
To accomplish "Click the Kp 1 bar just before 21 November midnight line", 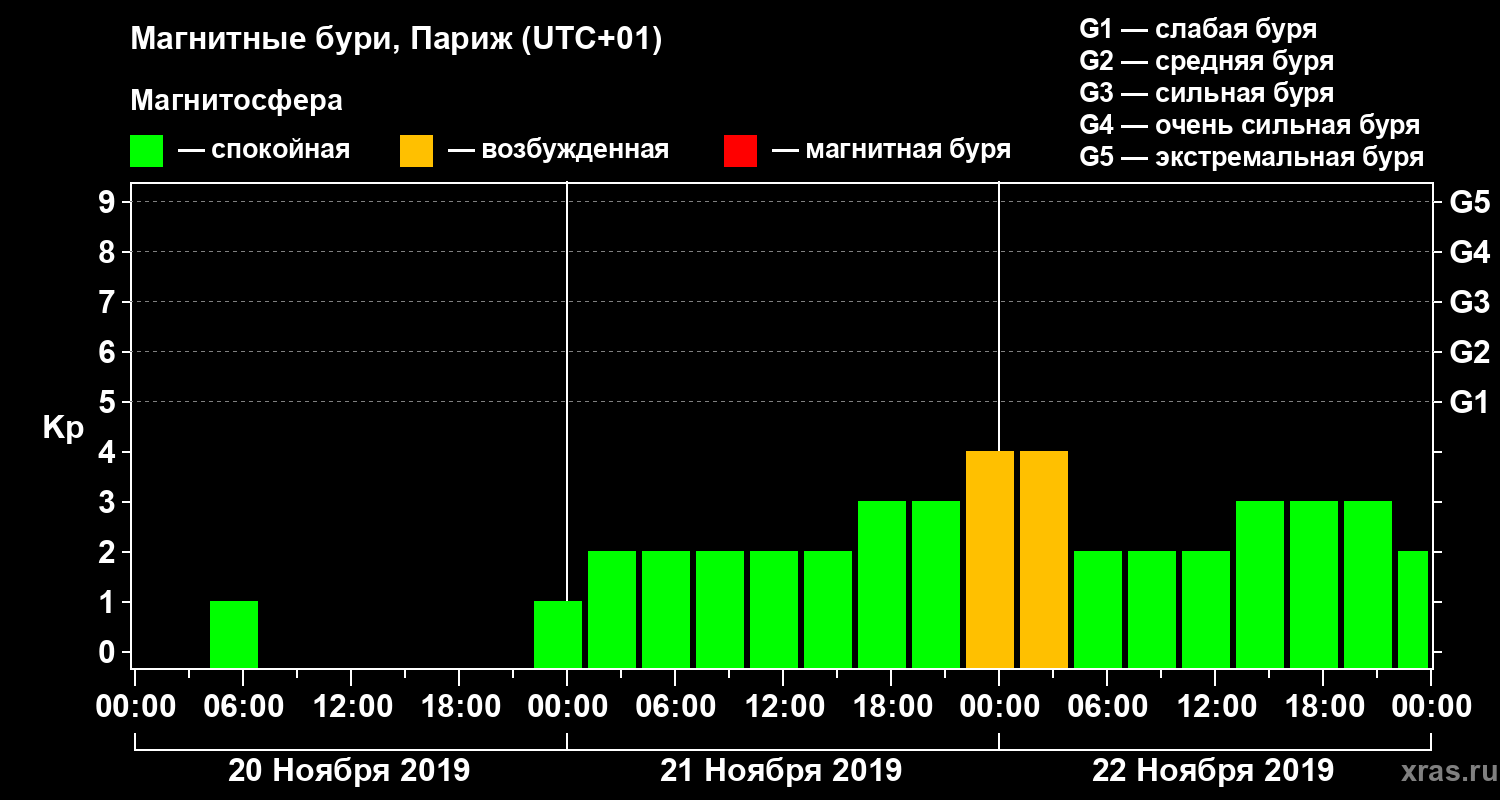I will (x=558, y=635).
